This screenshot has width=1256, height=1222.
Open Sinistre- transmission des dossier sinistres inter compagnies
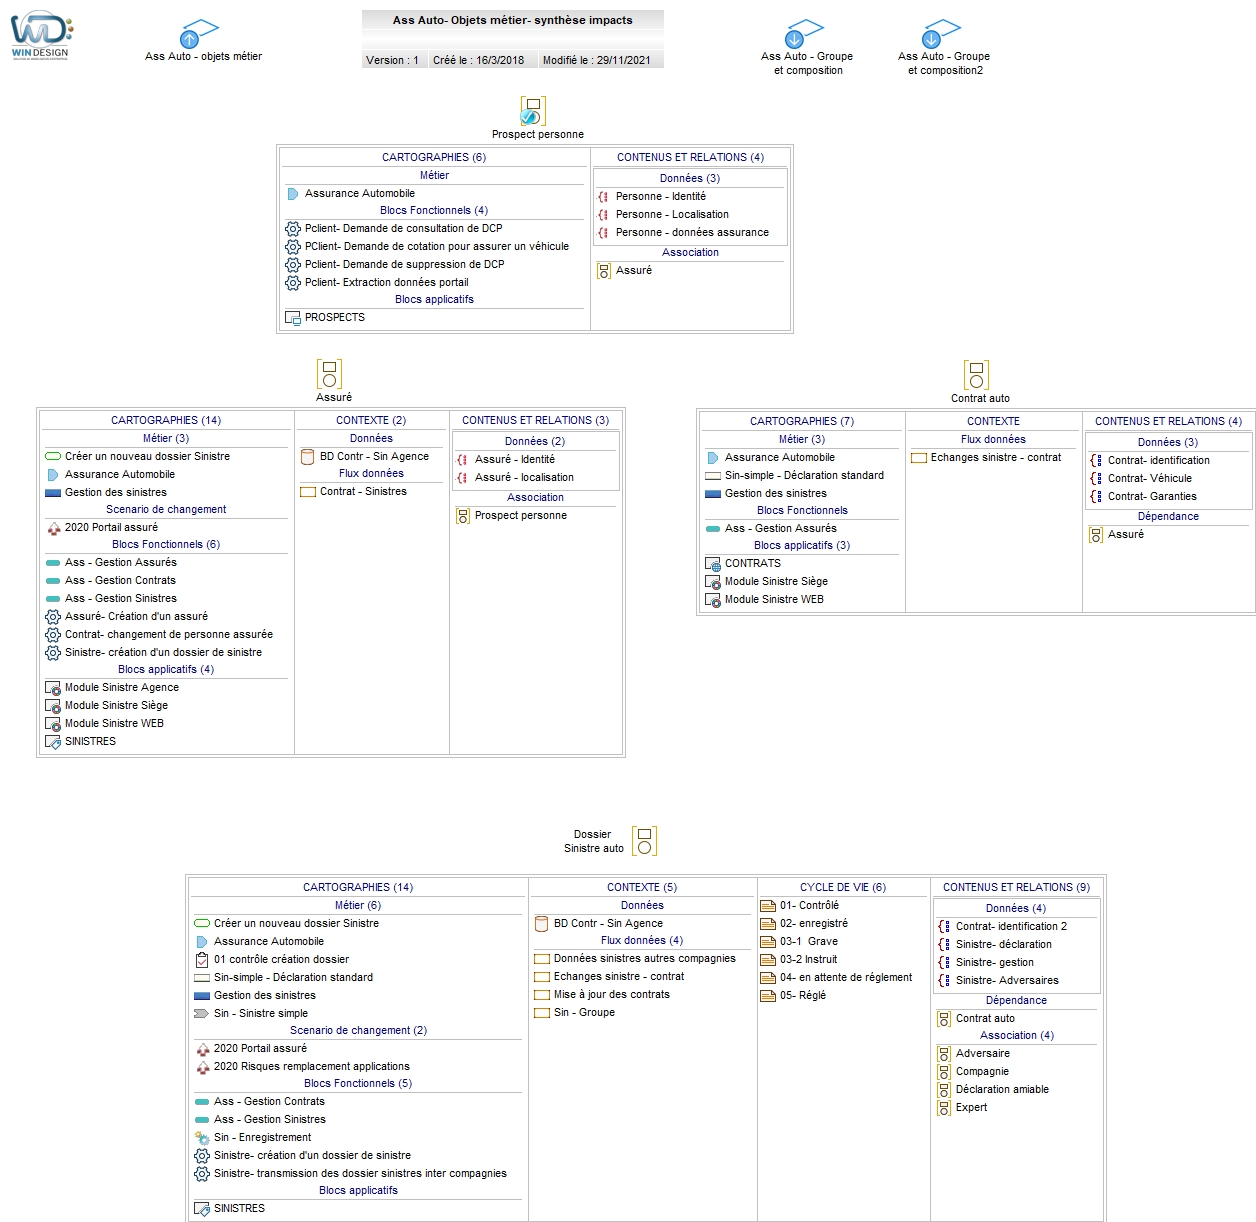[360, 1174]
